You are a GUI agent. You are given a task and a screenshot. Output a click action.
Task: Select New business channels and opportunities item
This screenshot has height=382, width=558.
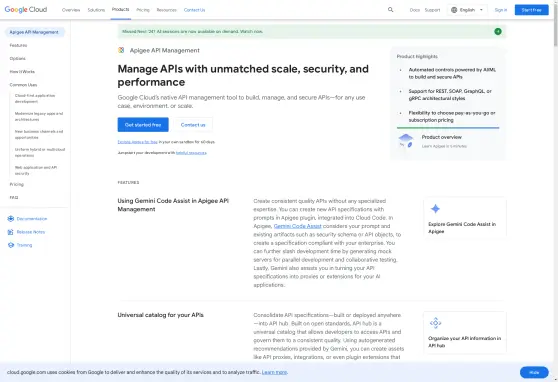(x=39, y=134)
